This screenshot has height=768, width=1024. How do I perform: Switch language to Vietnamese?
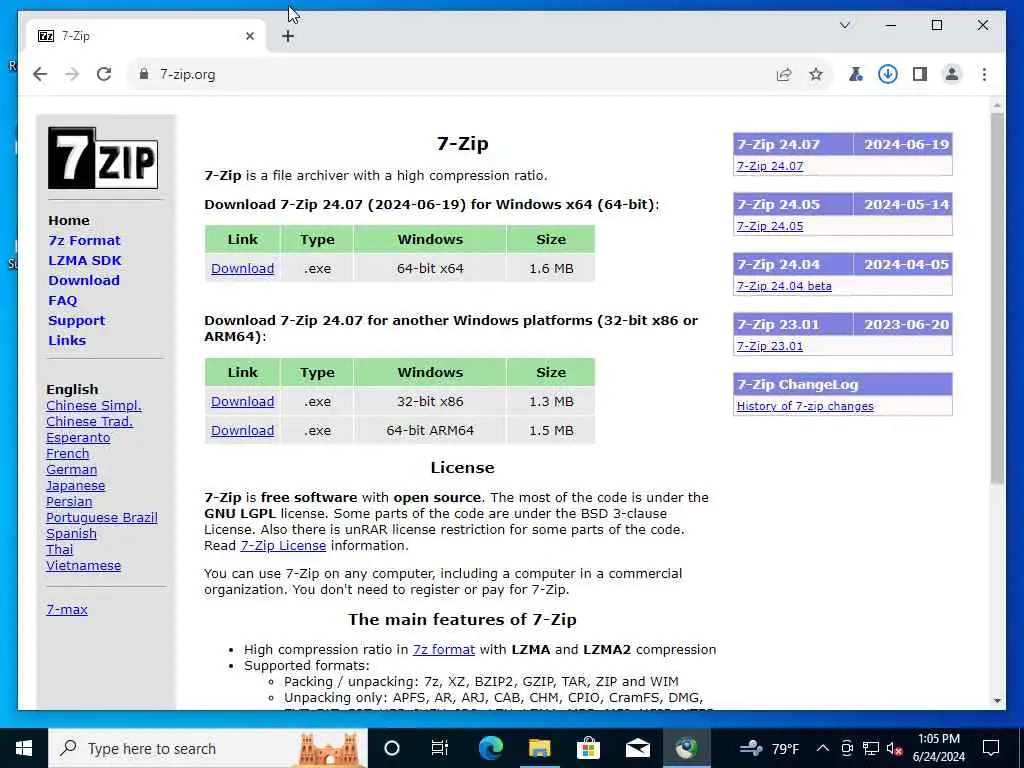[83, 566]
